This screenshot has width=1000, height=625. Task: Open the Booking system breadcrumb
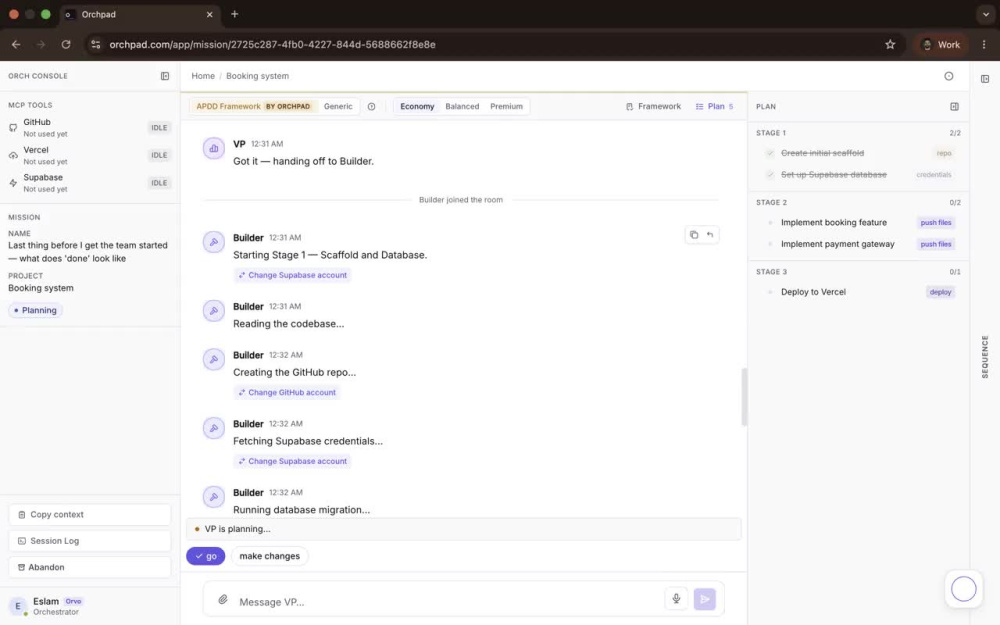click(x=257, y=76)
